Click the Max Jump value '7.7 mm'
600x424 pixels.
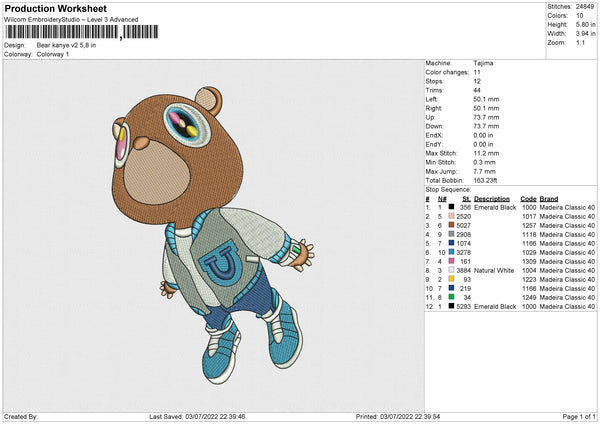click(x=485, y=171)
